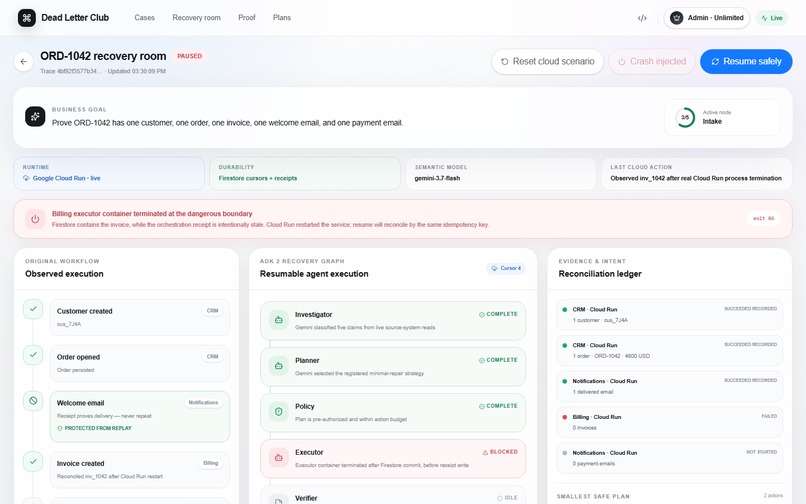Click the power icon in red alert banner
Screen dimensions: 806x504
(35, 219)
